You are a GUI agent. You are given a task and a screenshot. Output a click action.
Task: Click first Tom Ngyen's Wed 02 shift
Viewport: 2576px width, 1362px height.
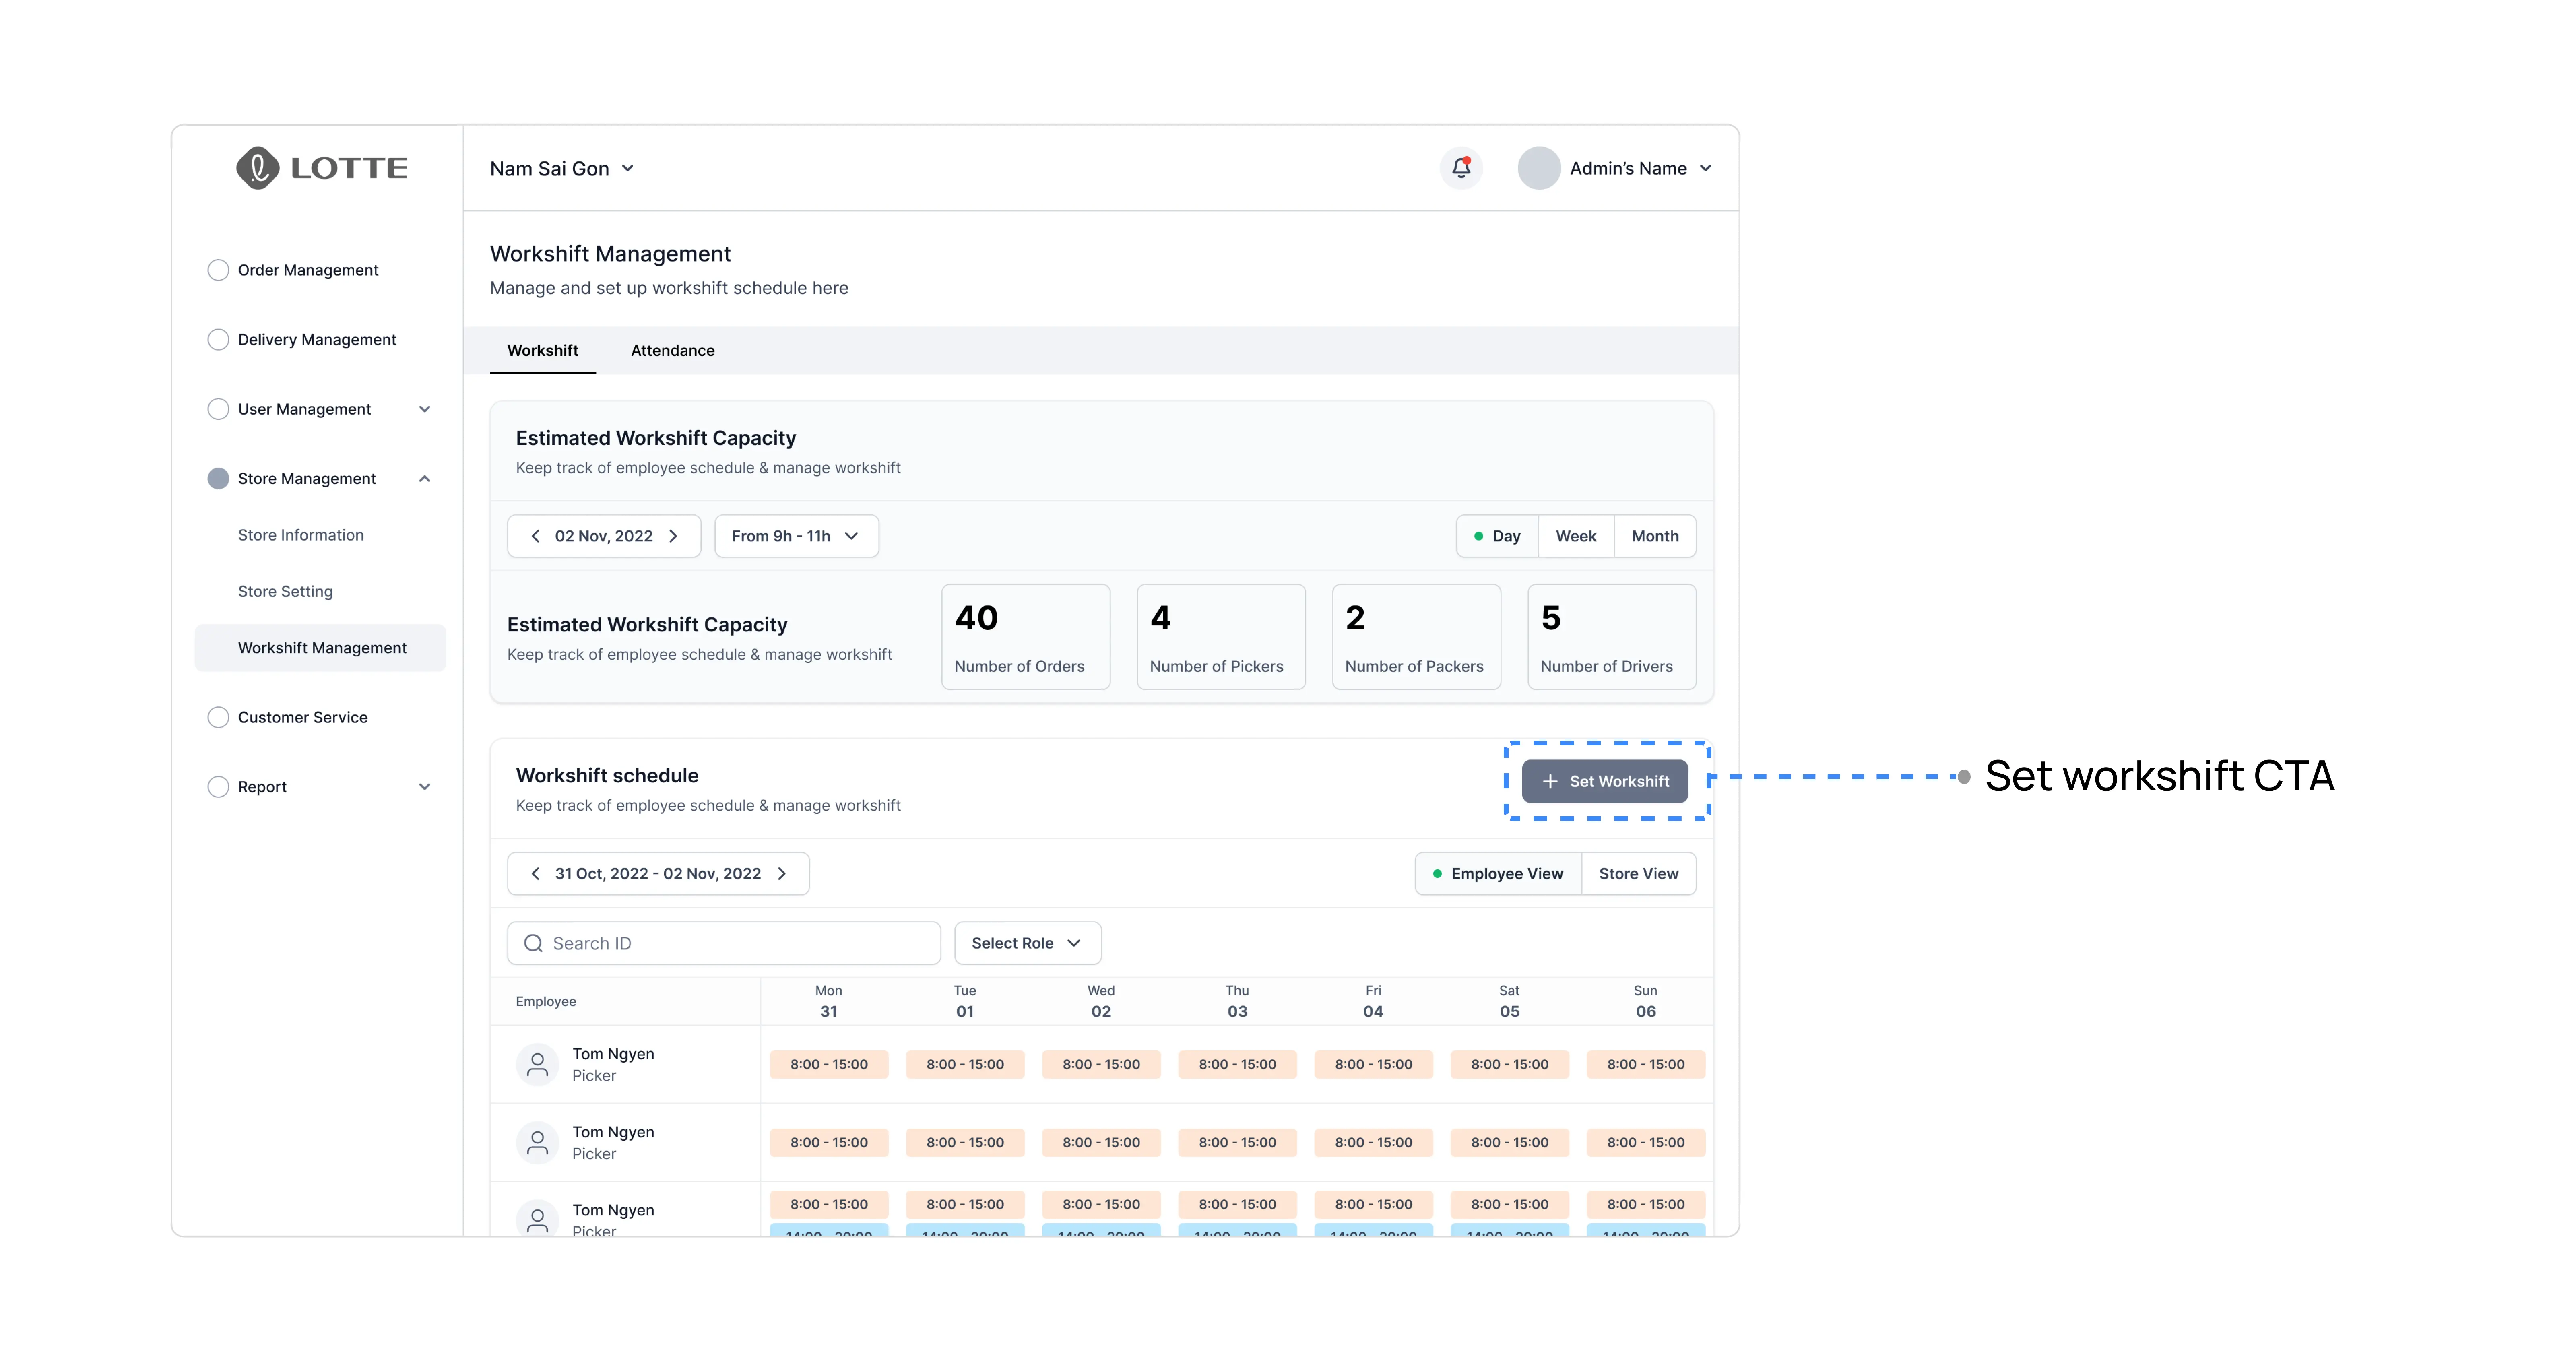1101,1065
